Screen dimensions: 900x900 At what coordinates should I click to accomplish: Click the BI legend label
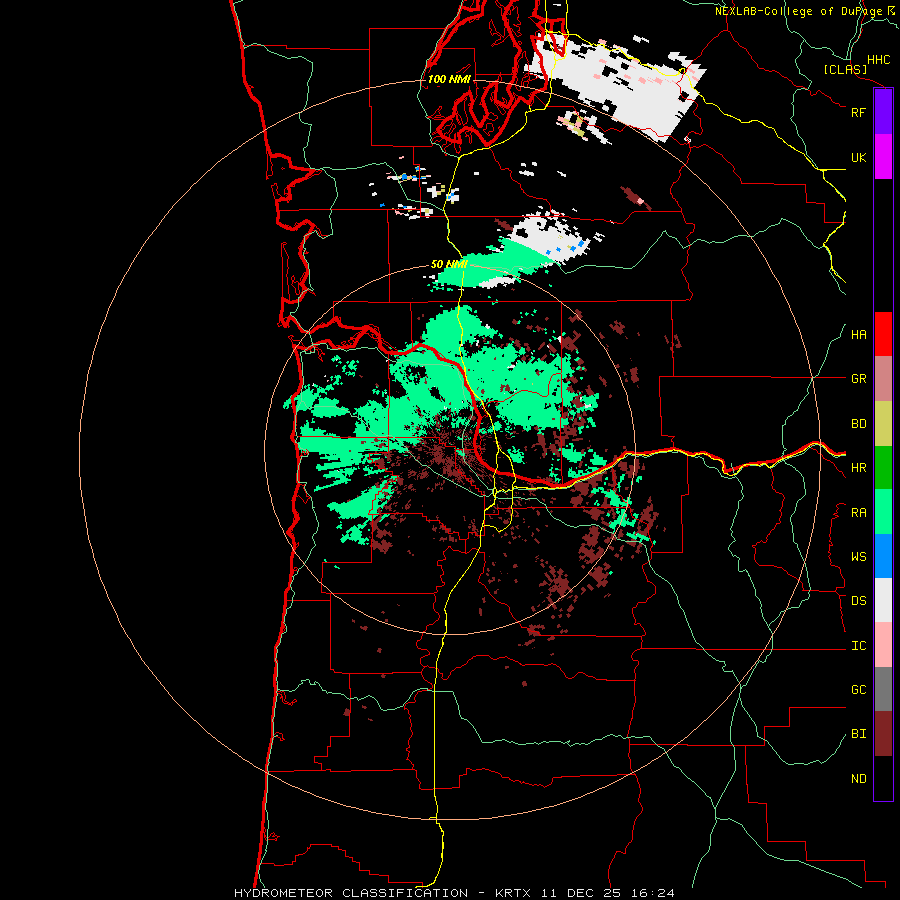coord(858,734)
